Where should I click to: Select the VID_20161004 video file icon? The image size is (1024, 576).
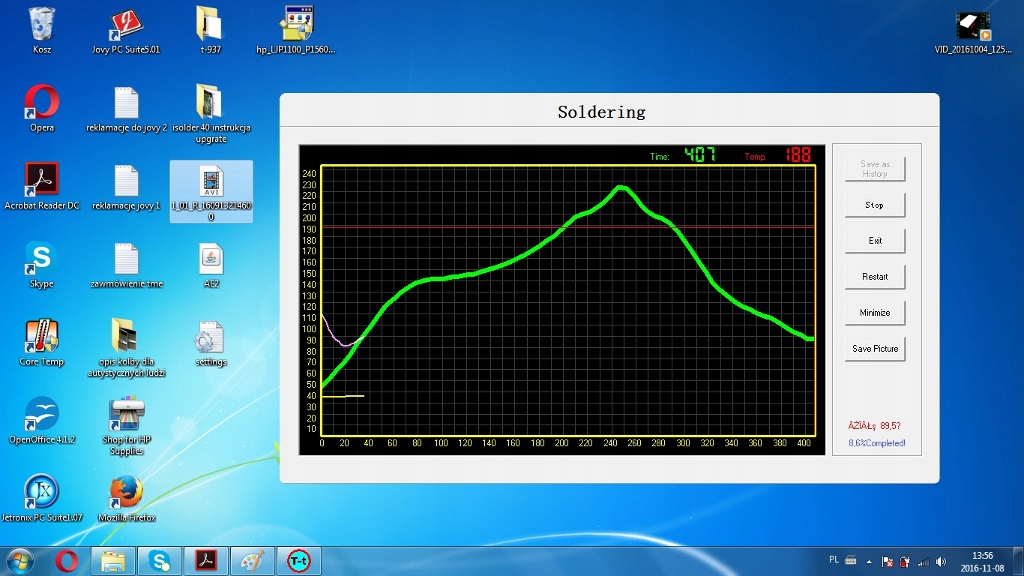[973, 26]
